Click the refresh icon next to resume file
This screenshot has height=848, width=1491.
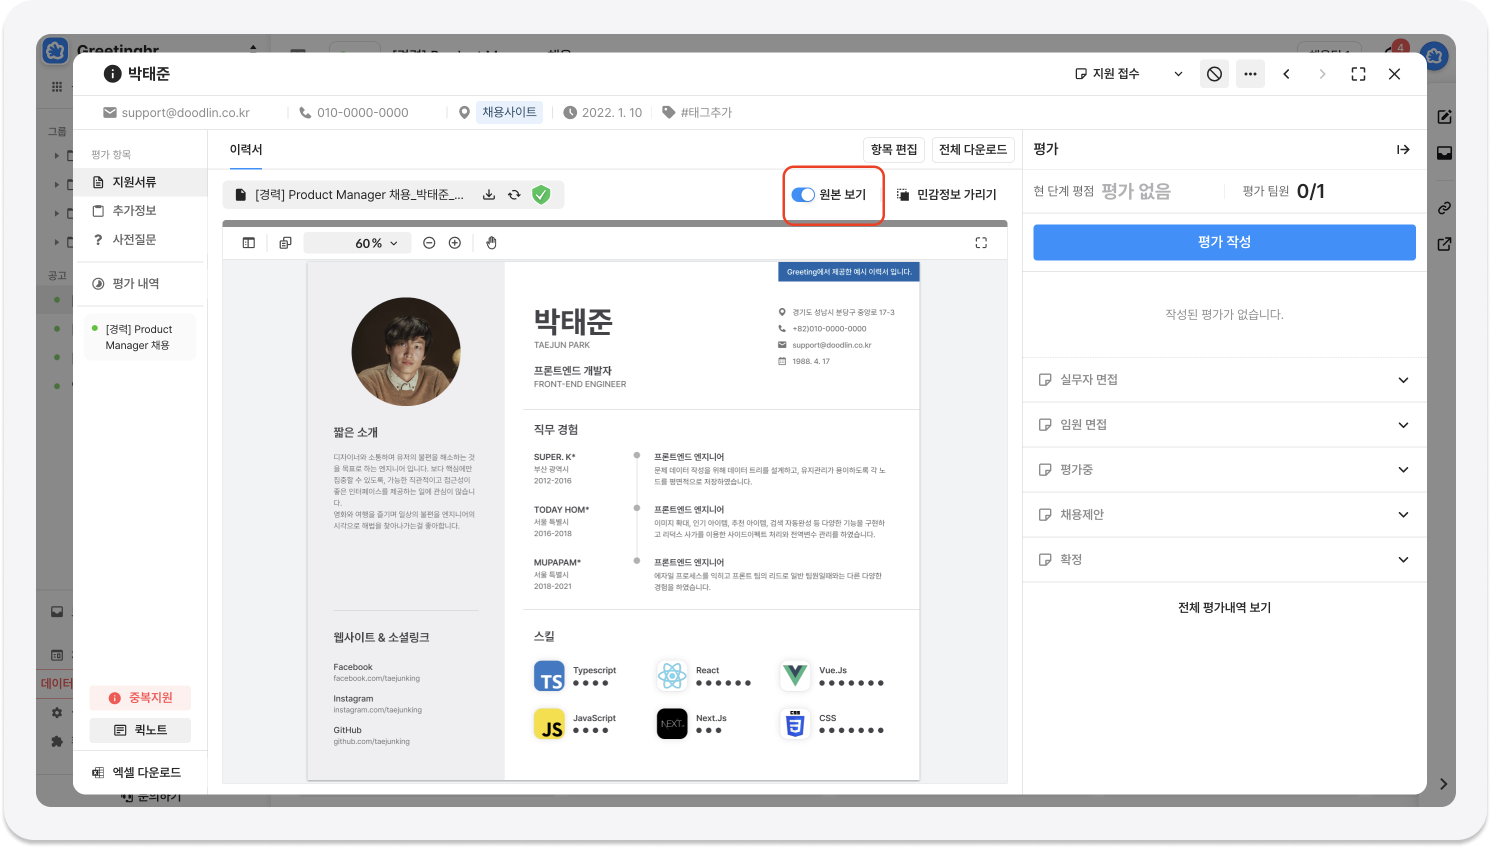[514, 195]
